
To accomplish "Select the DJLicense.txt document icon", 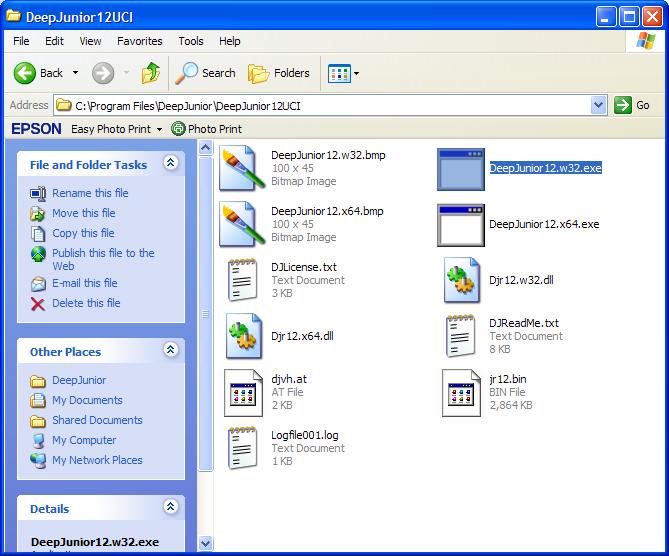I will coord(243,281).
